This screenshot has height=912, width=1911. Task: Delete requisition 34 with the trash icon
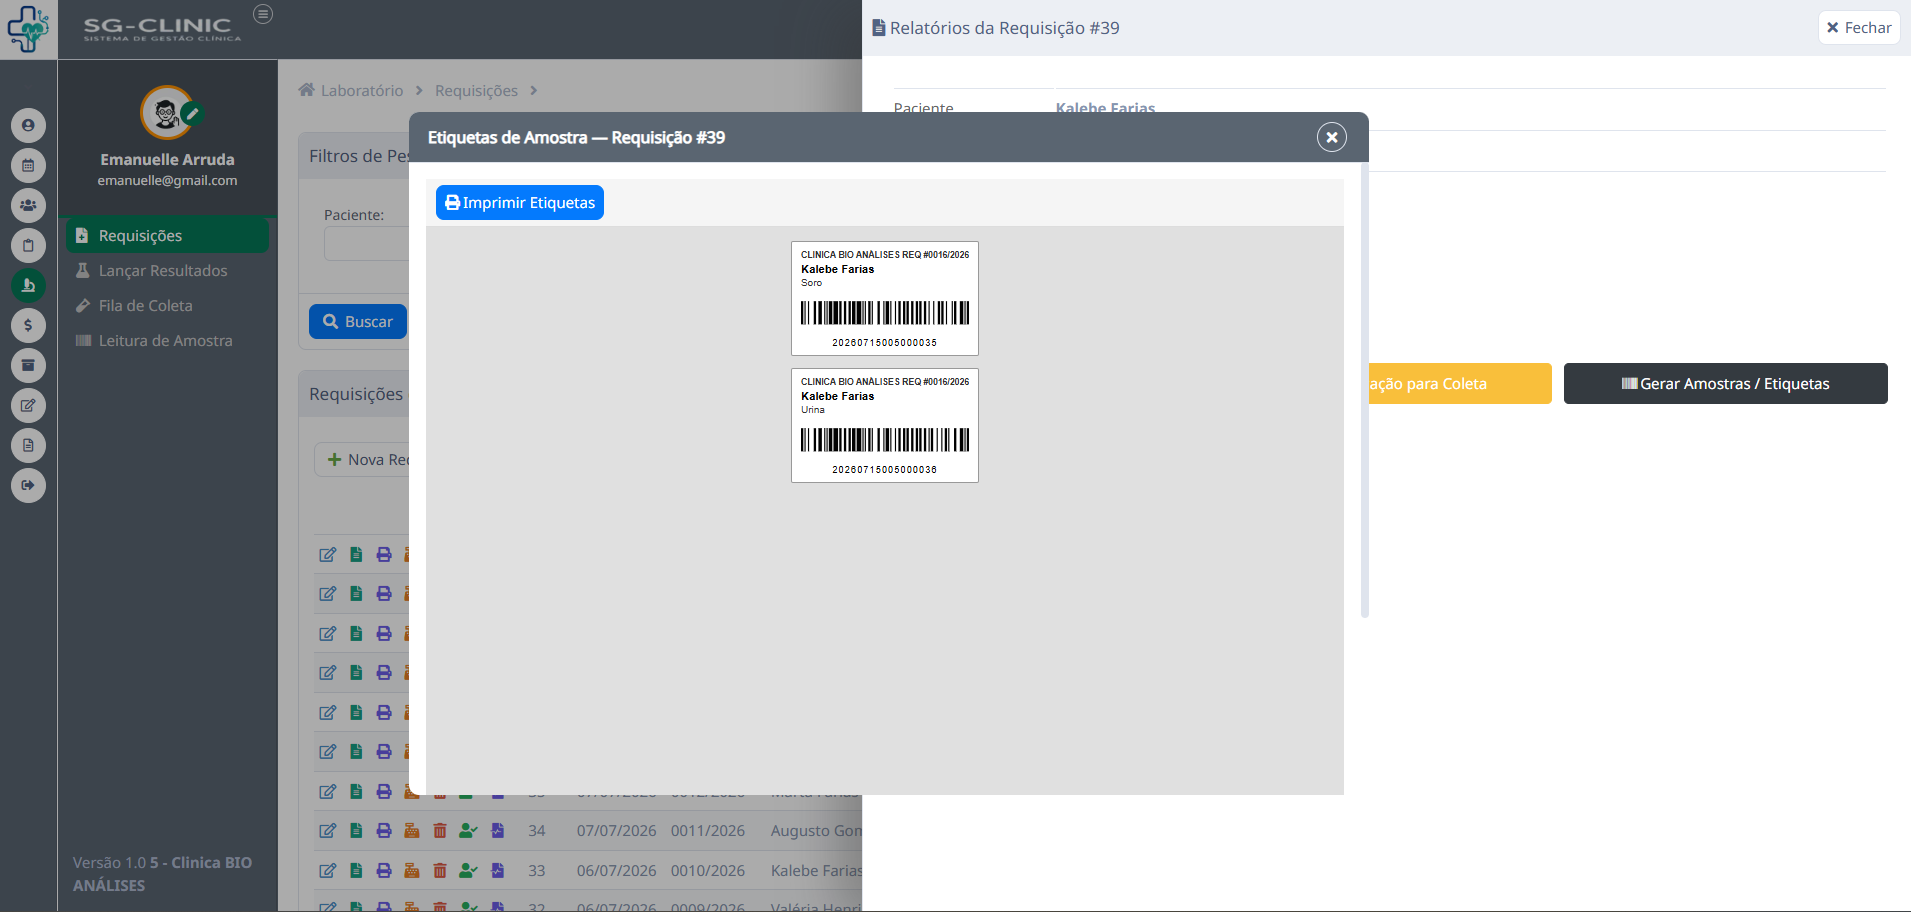click(x=440, y=831)
